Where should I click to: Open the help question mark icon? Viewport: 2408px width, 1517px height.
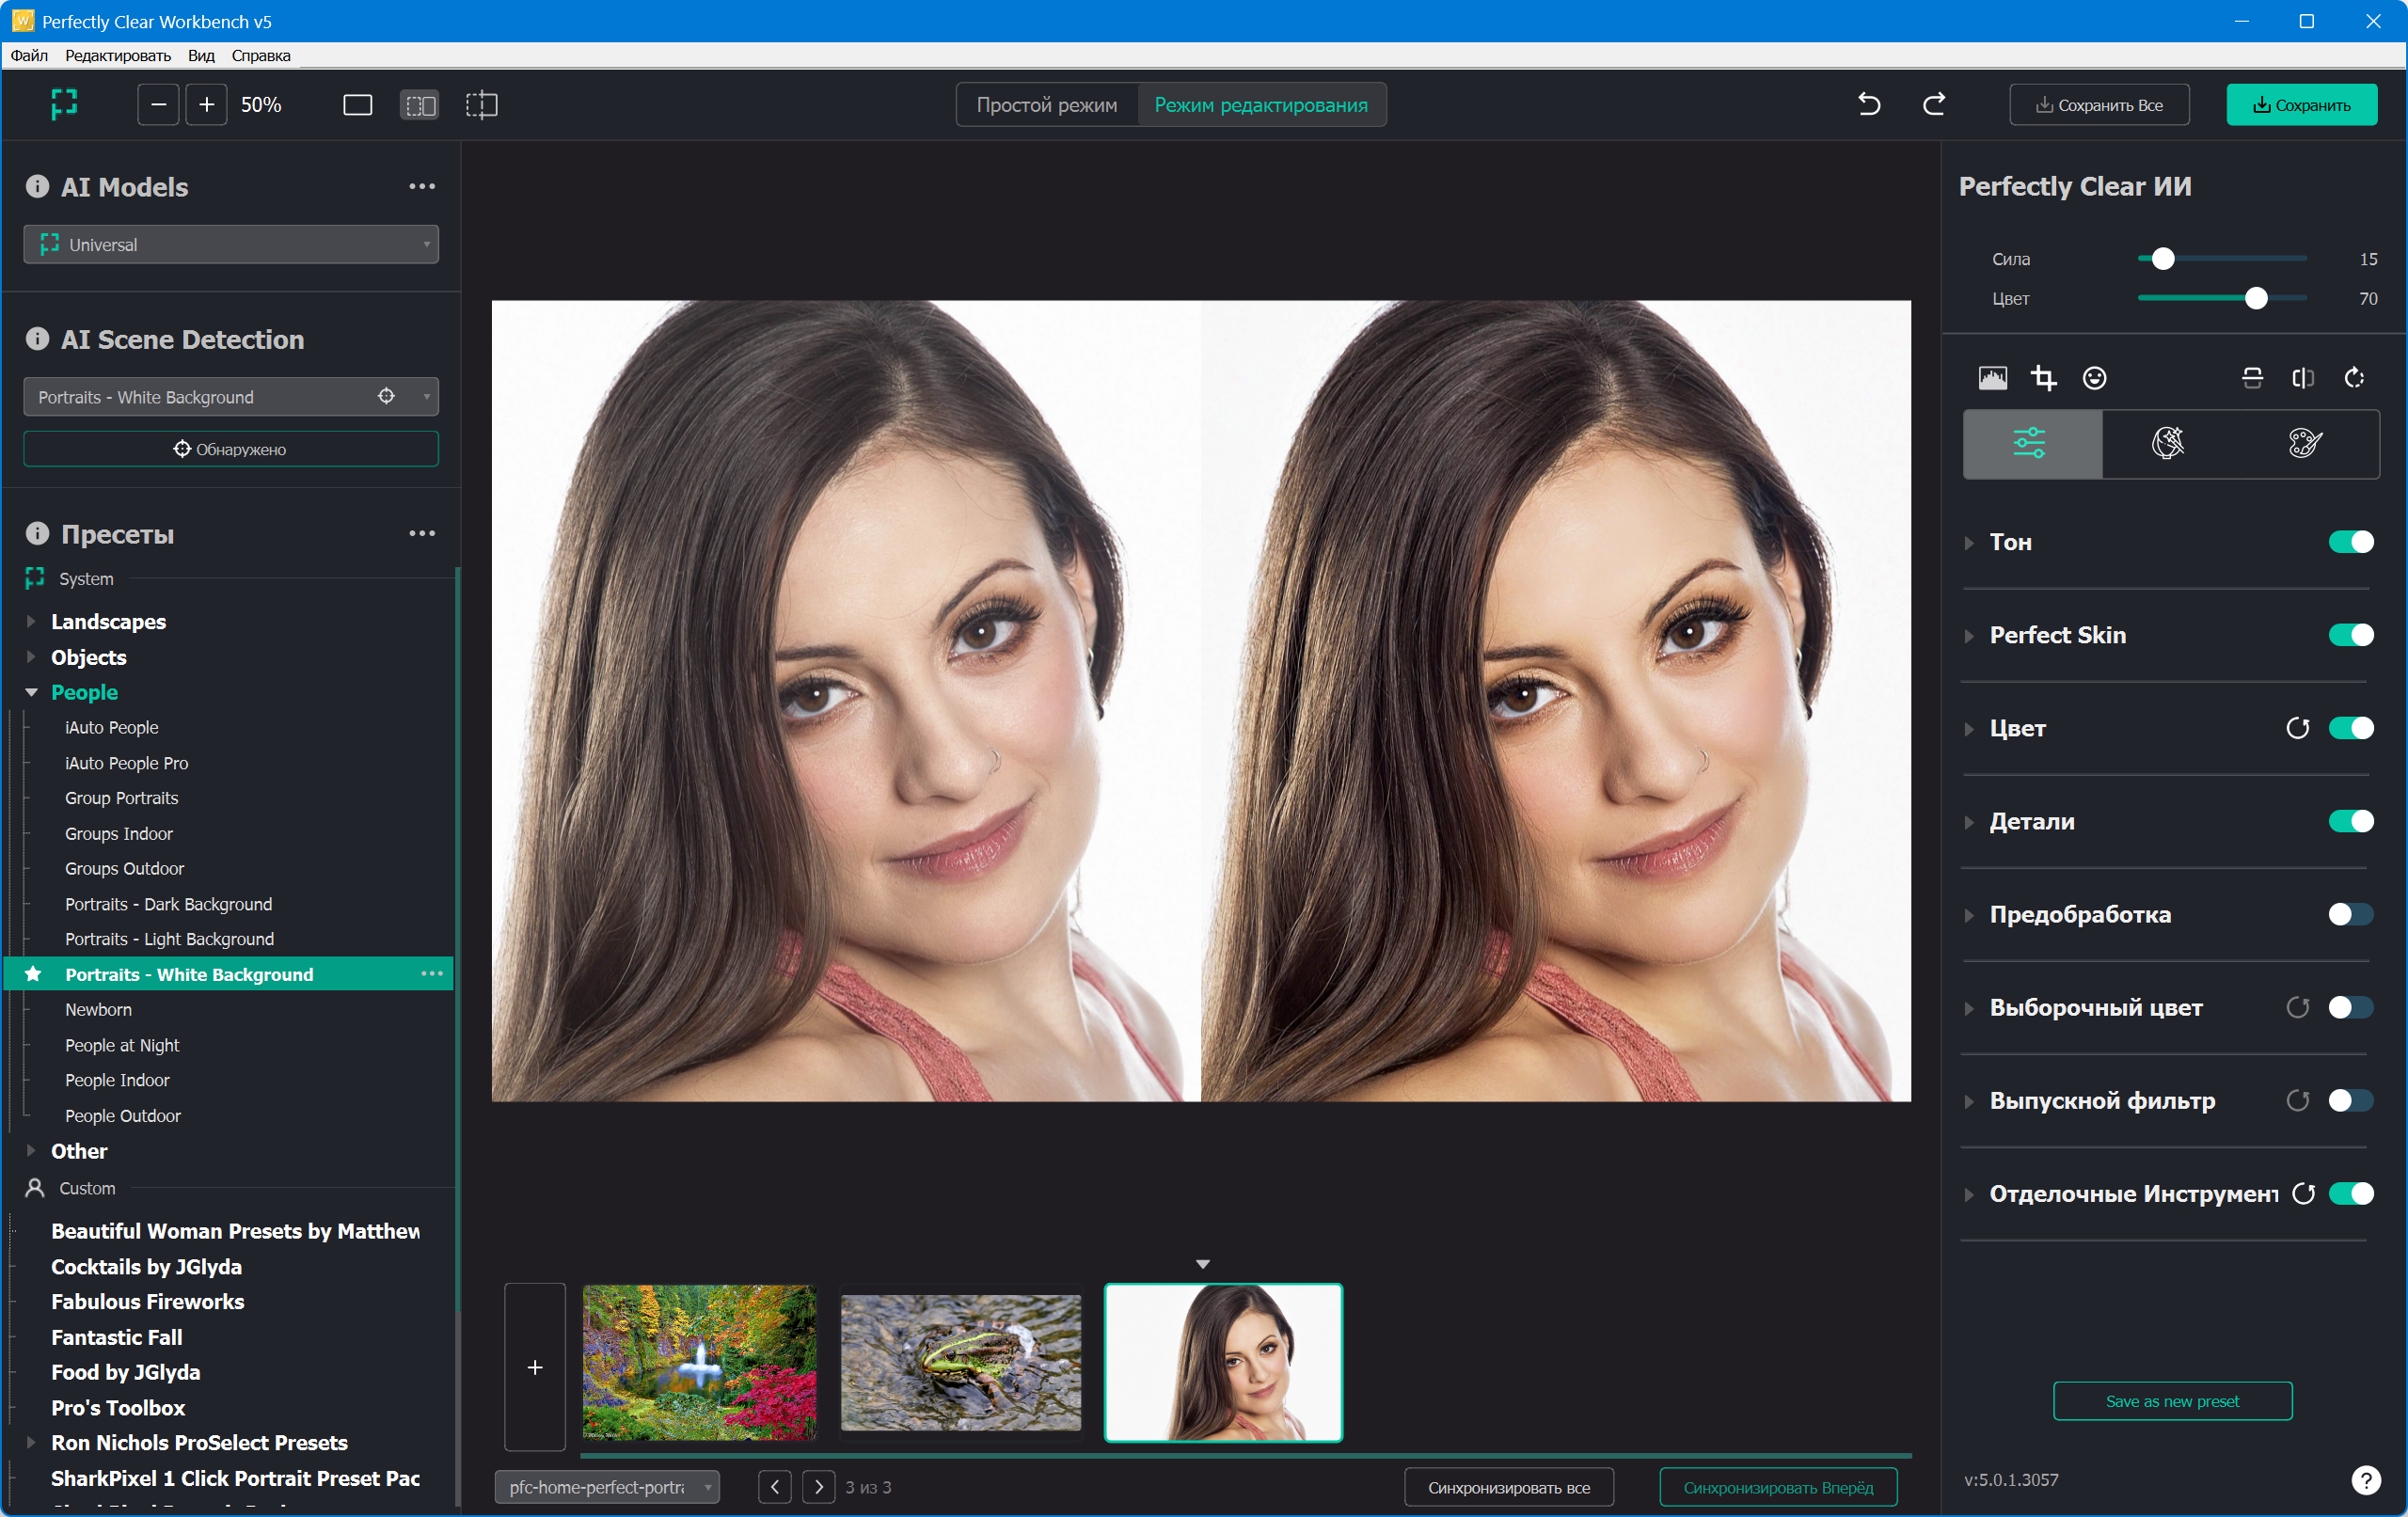2365,1479
